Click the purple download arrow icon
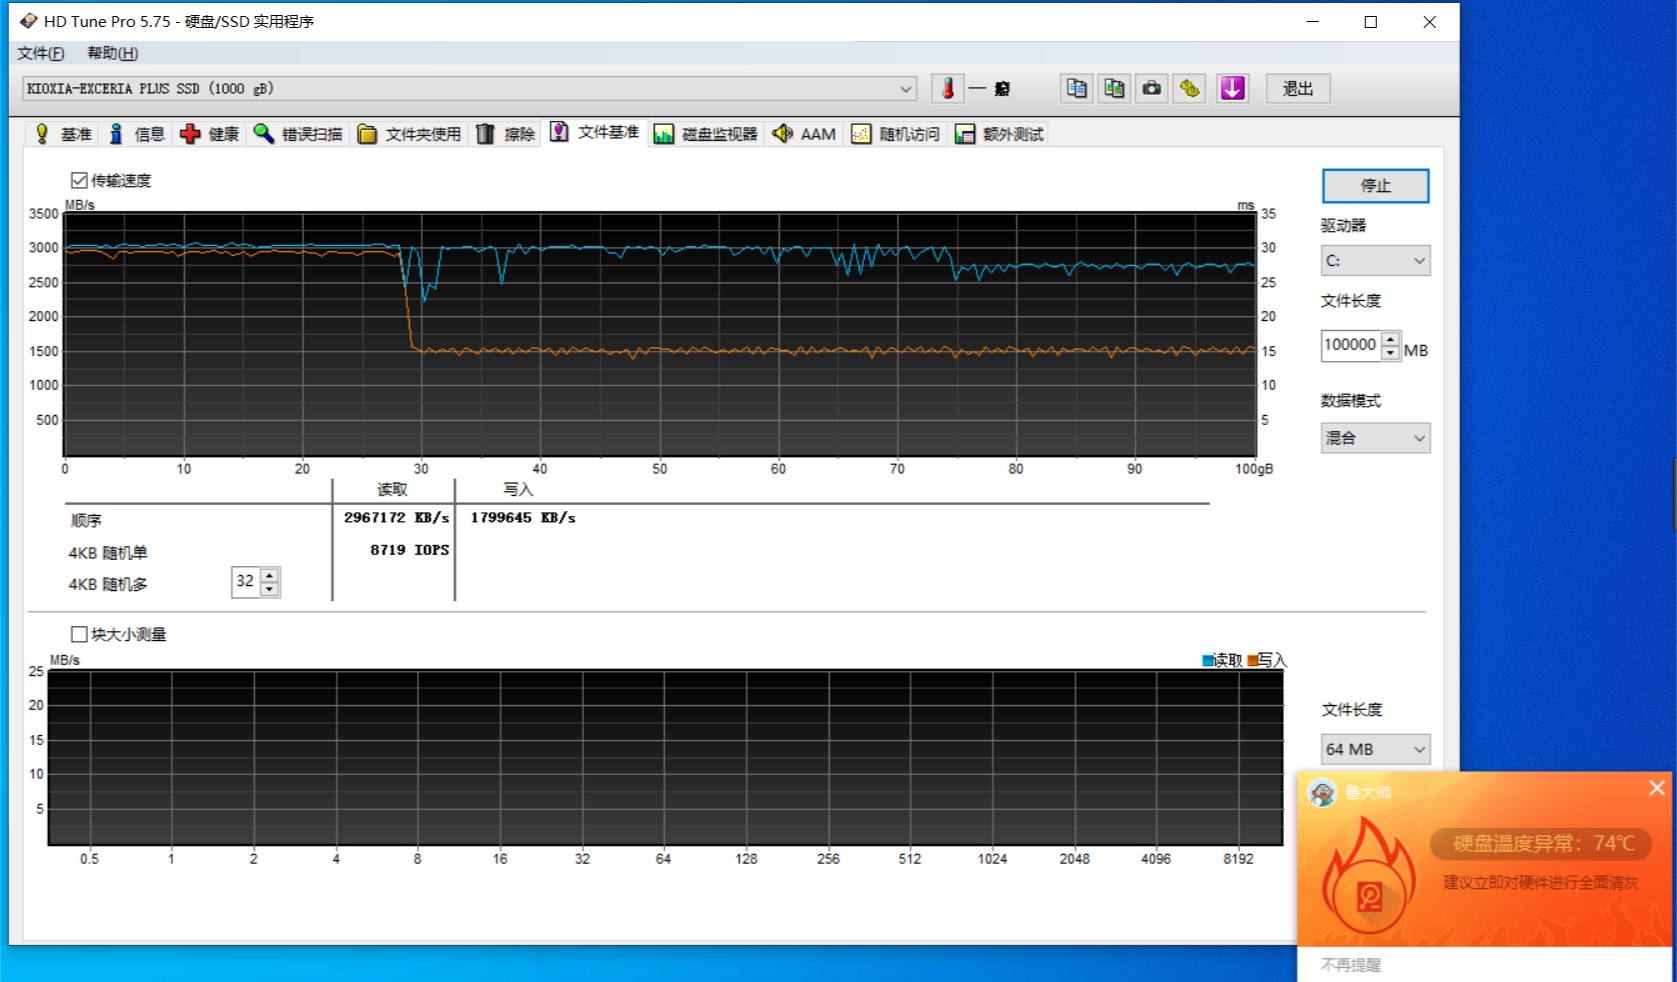This screenshot has width=1677, height=982. tap(1232, 88)
